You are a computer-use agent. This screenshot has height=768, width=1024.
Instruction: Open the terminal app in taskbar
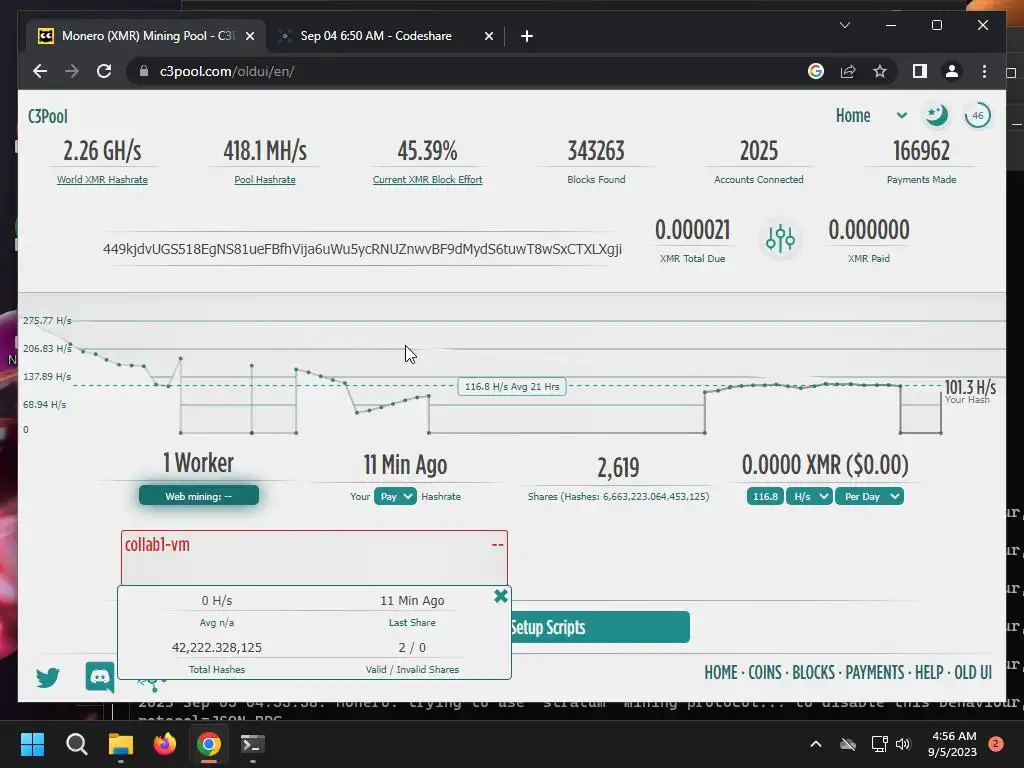253,744
